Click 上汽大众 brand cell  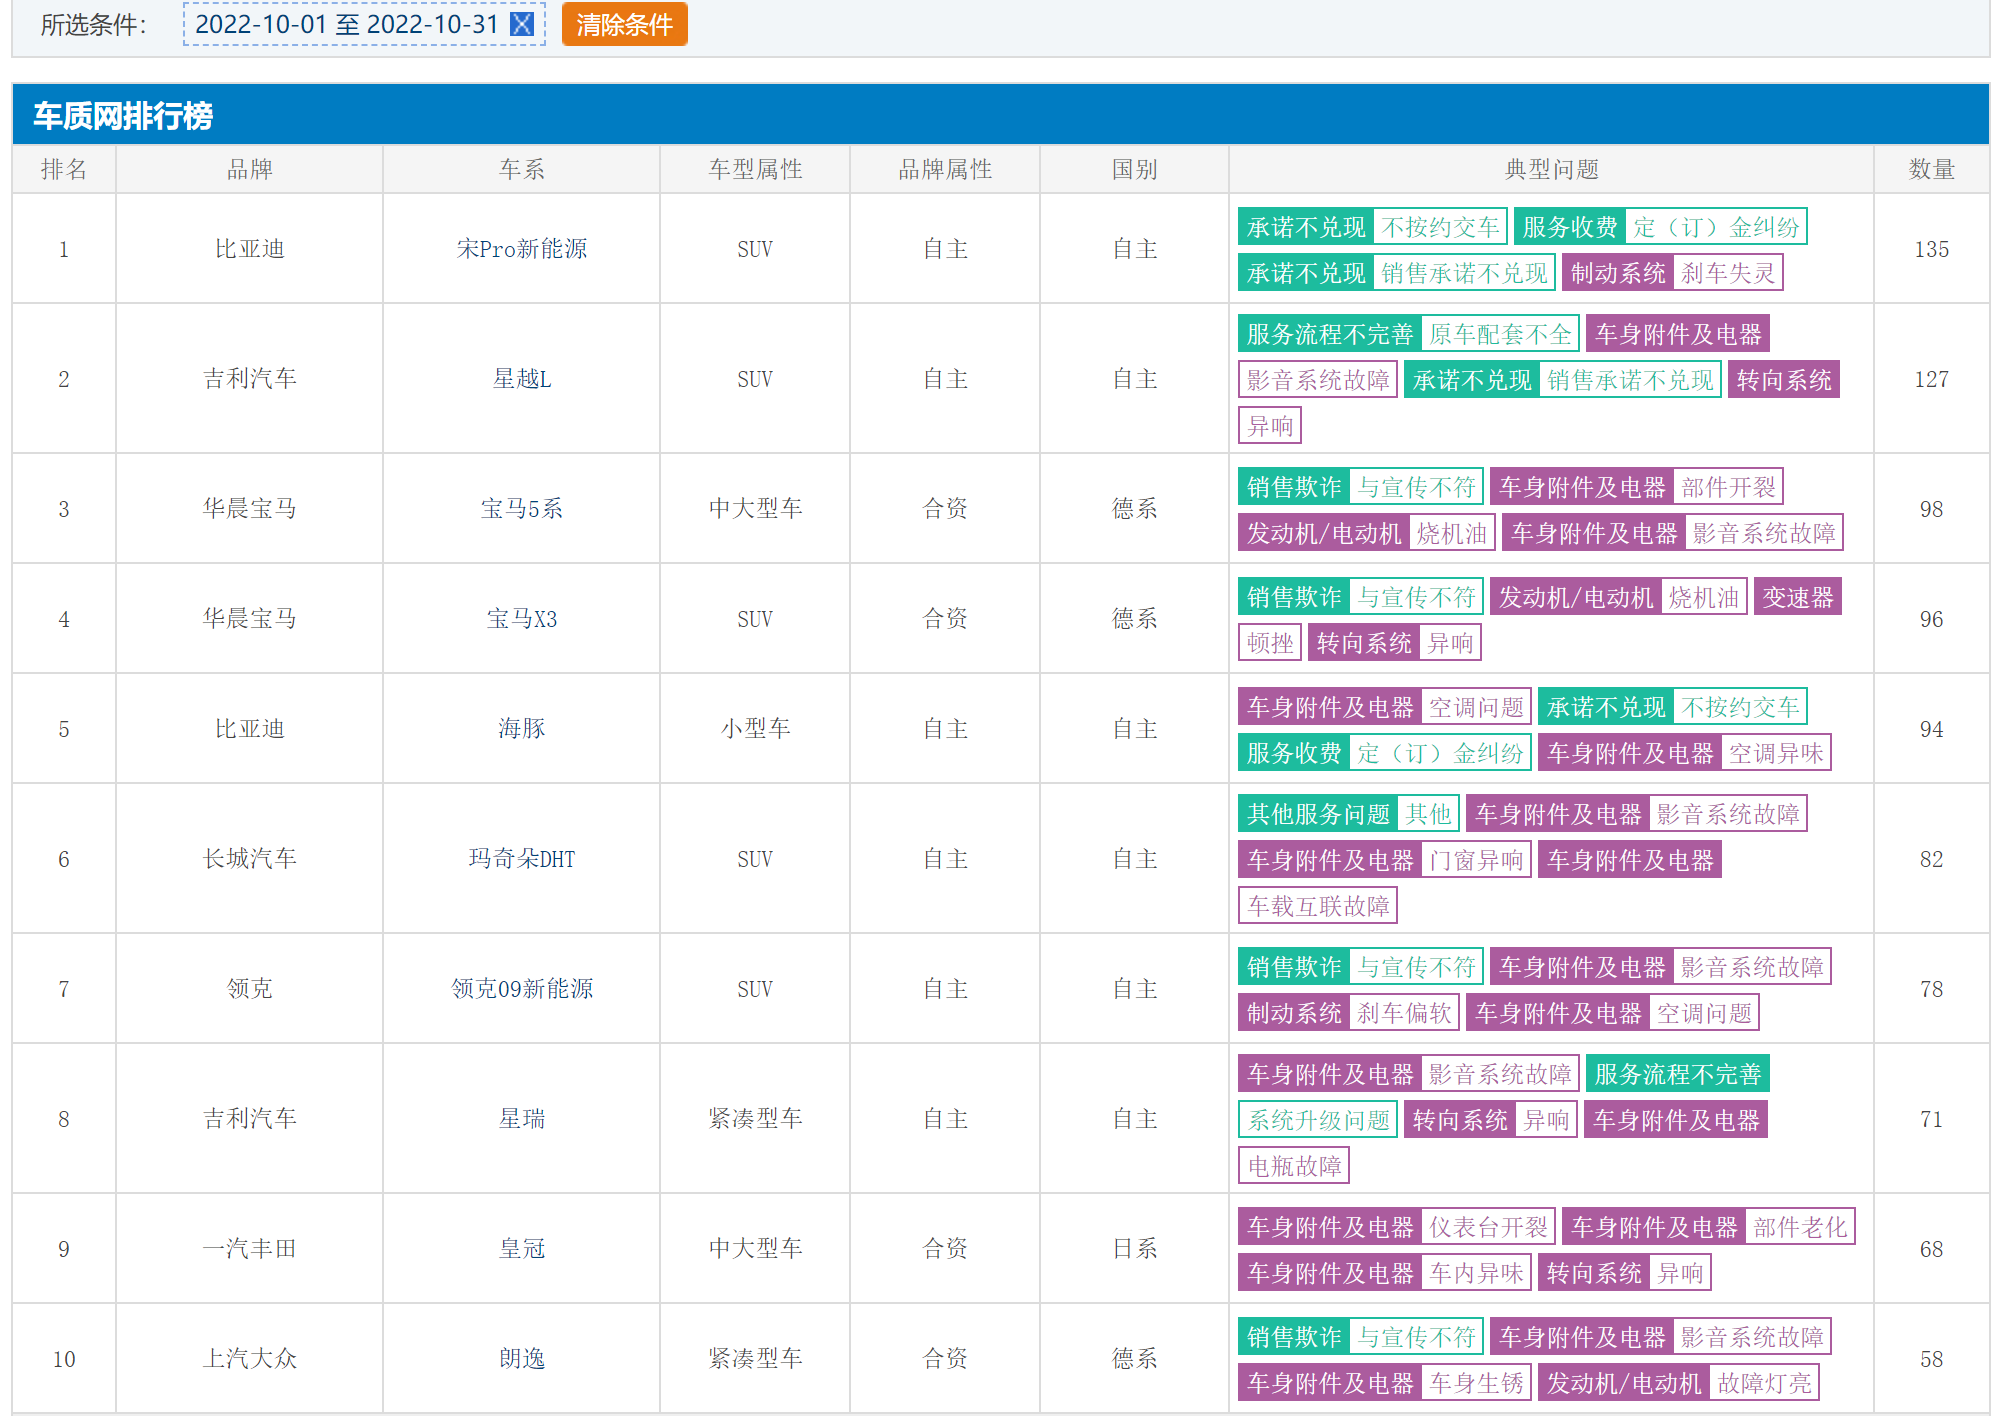tap(250, 1359)
